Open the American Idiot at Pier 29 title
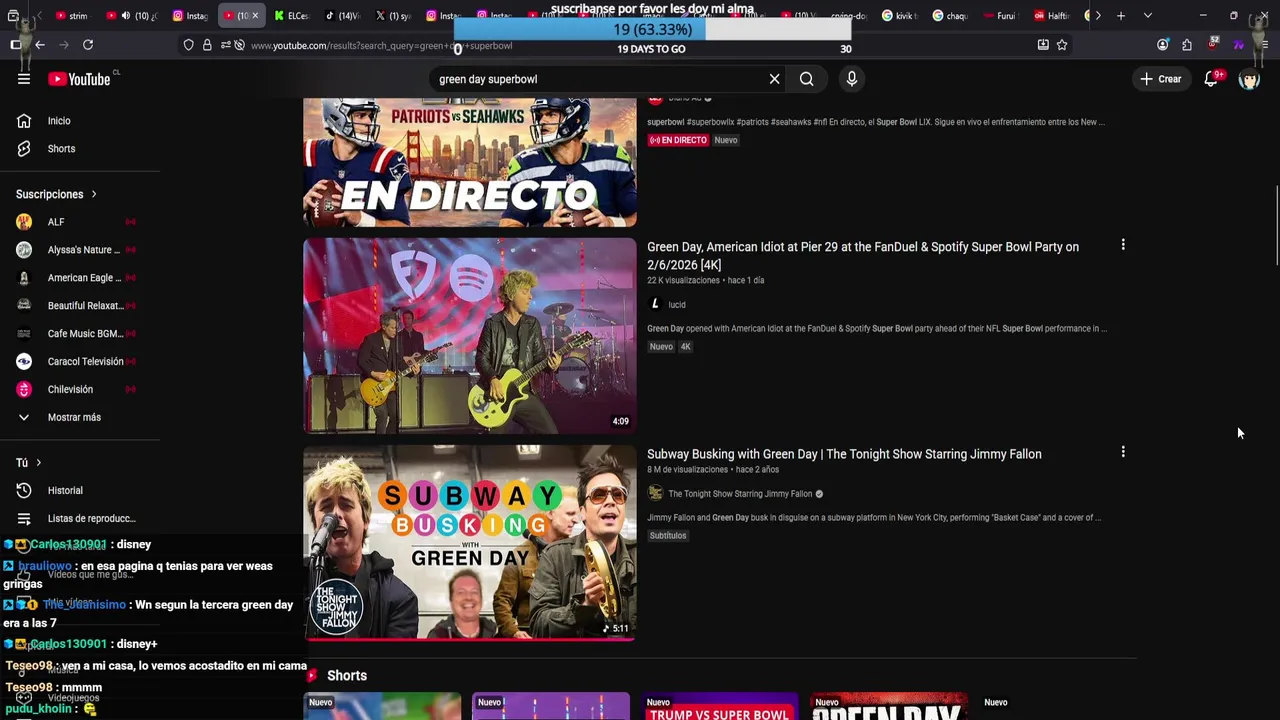The width and height of the screenshot is (1280, 720). point(863,256)
